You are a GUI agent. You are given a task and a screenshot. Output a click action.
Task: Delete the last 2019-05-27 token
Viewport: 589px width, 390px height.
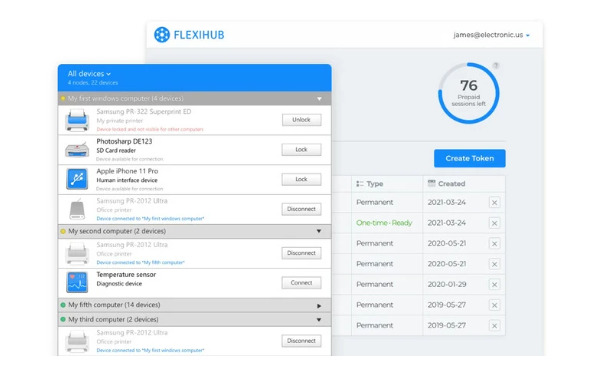[x=494, y=325]
